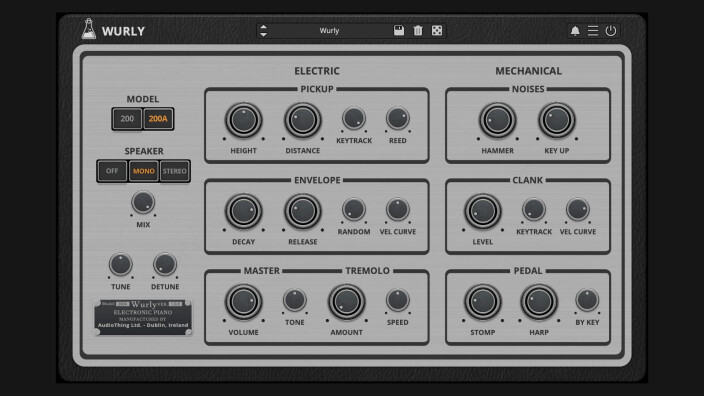The height and width of the screenshot is (396, 704).
Task: Click the envelope DECAY knob
Action: point(243,211)
